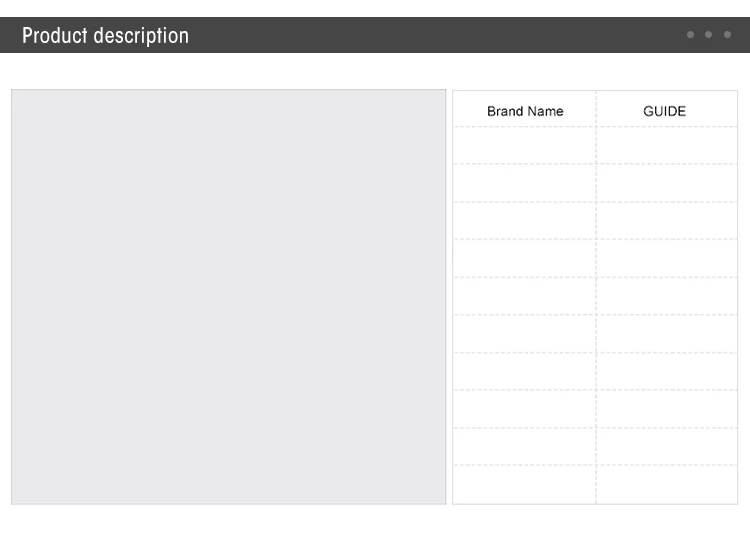
Task: Select the first empty cell below GUIDE
Action: click(x=665, y=146)
